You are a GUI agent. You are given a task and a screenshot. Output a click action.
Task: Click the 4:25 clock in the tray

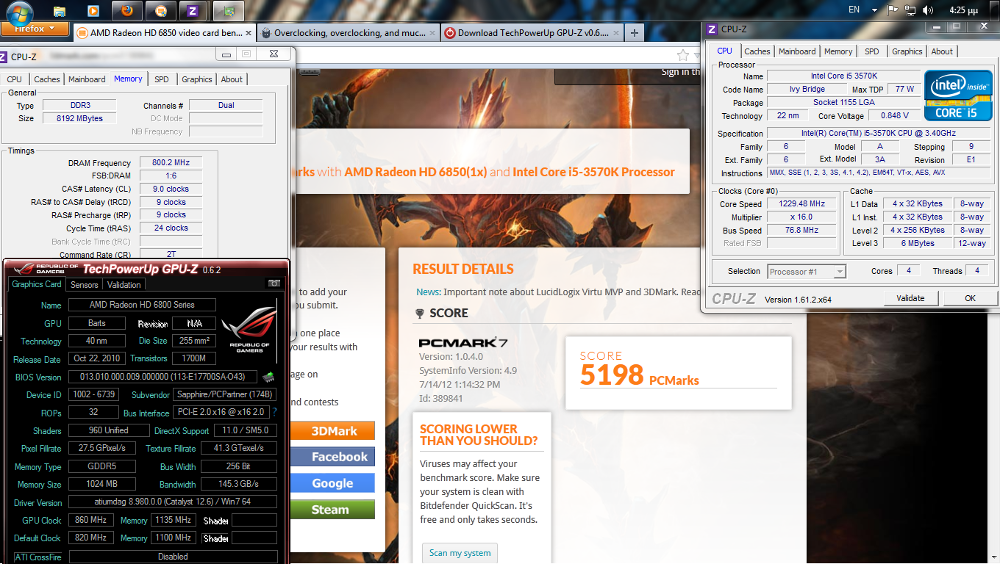963,10
